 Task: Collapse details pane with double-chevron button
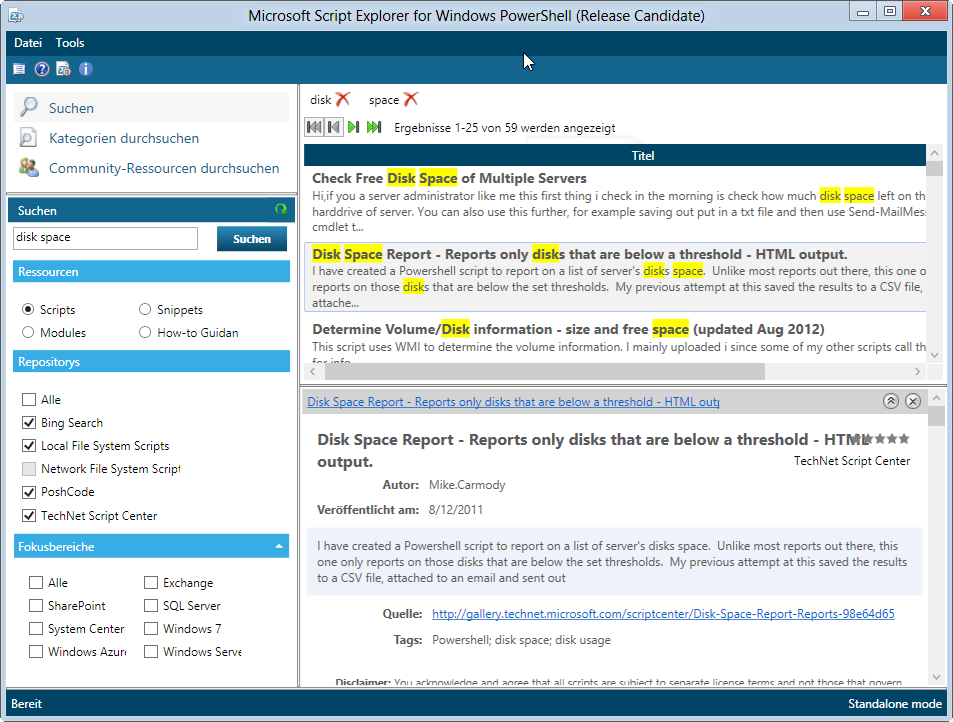point(890,401)
